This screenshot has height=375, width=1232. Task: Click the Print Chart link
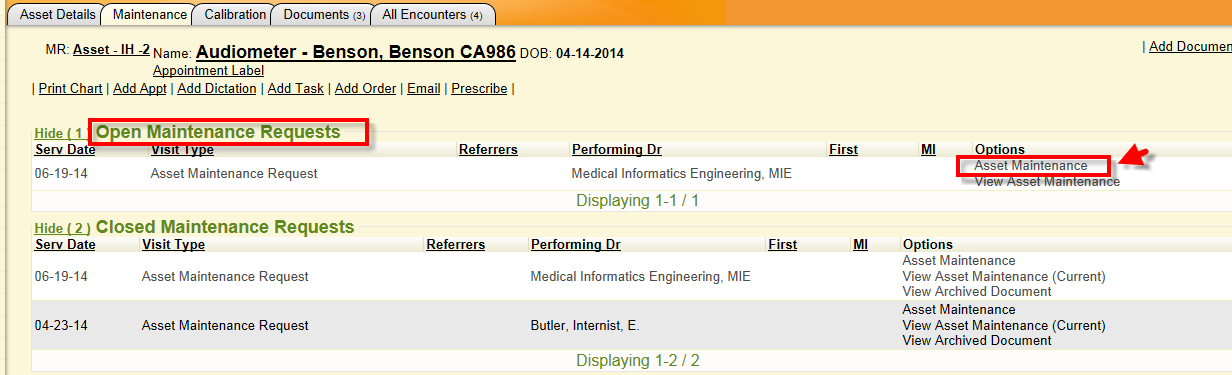click(x=70, y=89)
